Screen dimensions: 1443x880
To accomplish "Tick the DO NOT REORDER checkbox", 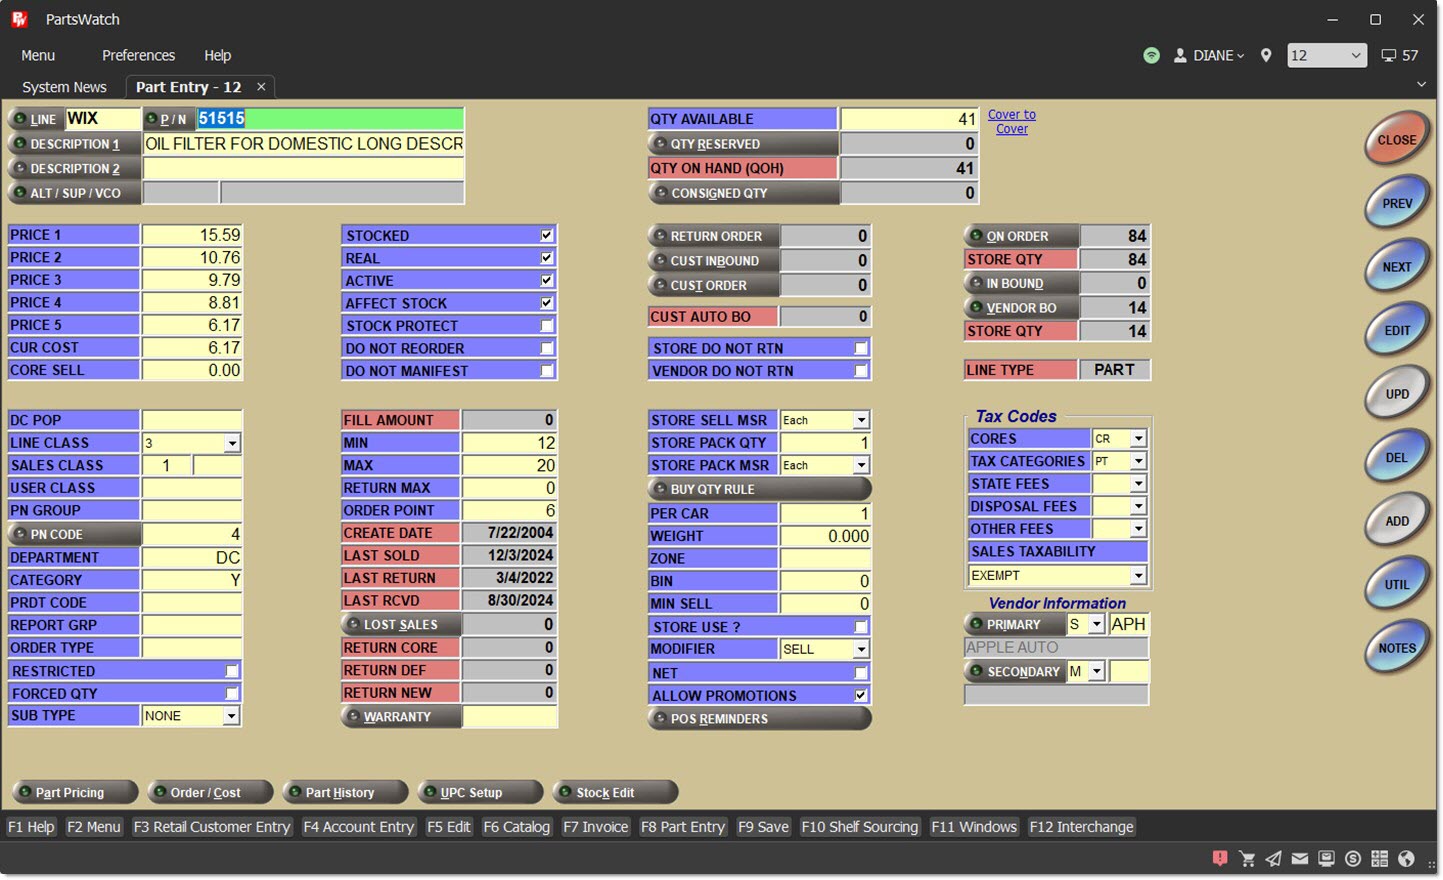I will pyautogui.click(x=547, y=348).
